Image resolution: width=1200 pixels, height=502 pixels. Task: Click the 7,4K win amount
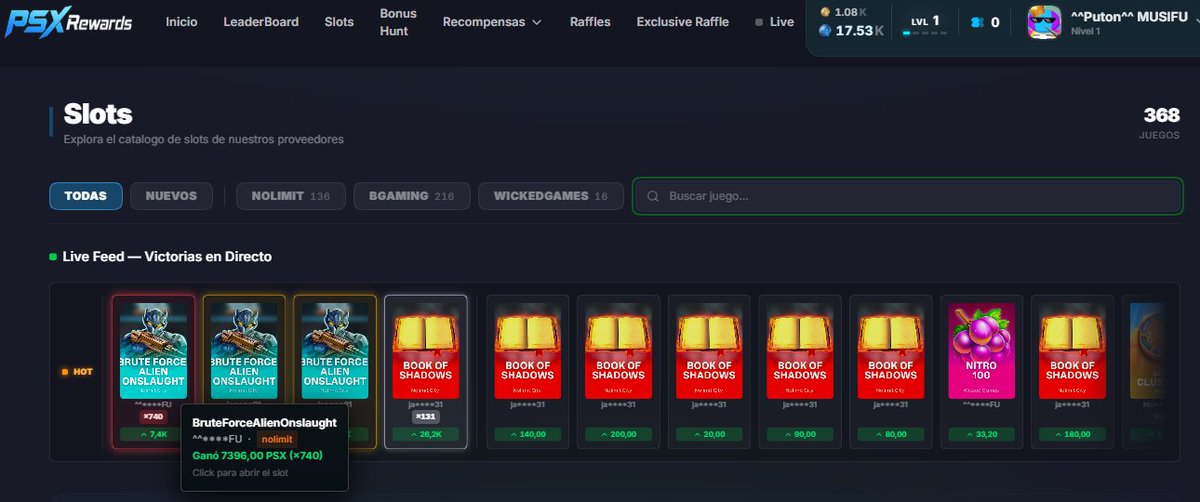pos(153,434)
